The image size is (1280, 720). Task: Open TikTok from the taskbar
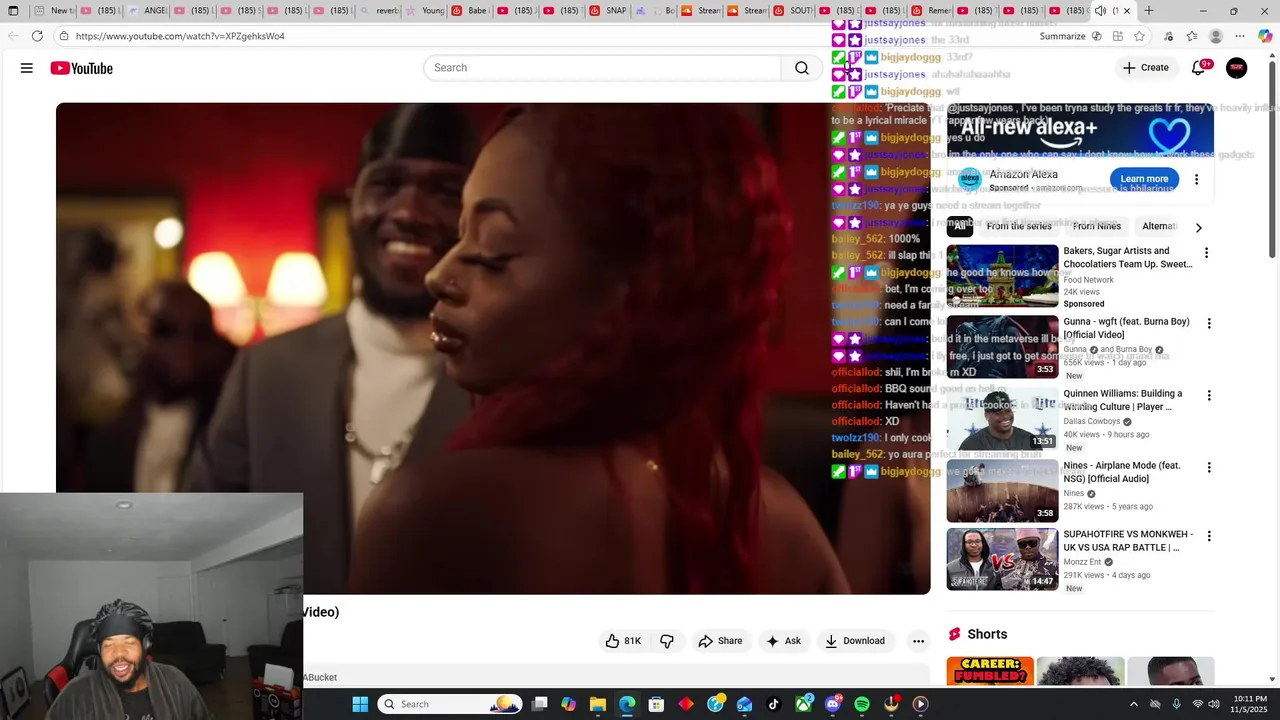774,704
